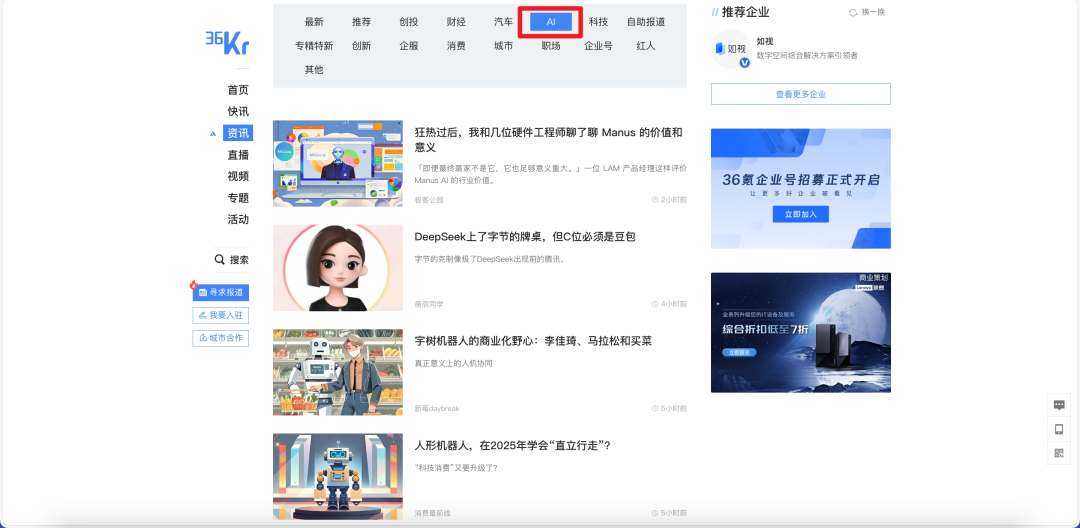
Task: Click the humanoid robot article thumbnail
Action: coord(338,476)
